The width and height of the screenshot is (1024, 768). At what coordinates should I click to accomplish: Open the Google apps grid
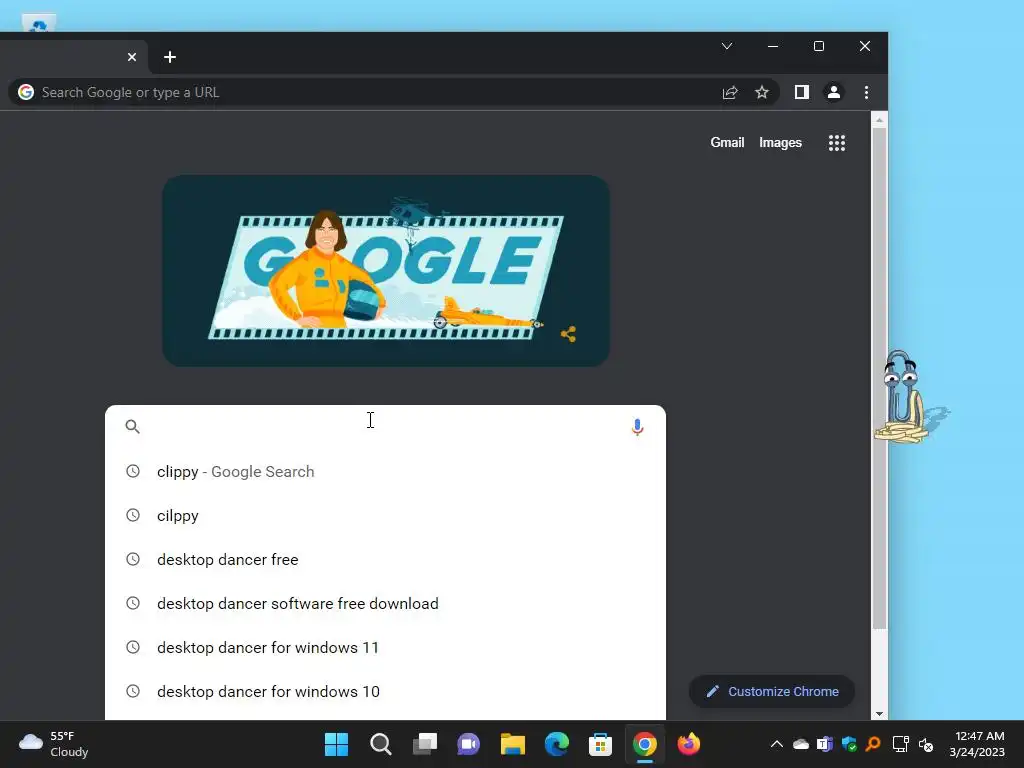[837, 143]
